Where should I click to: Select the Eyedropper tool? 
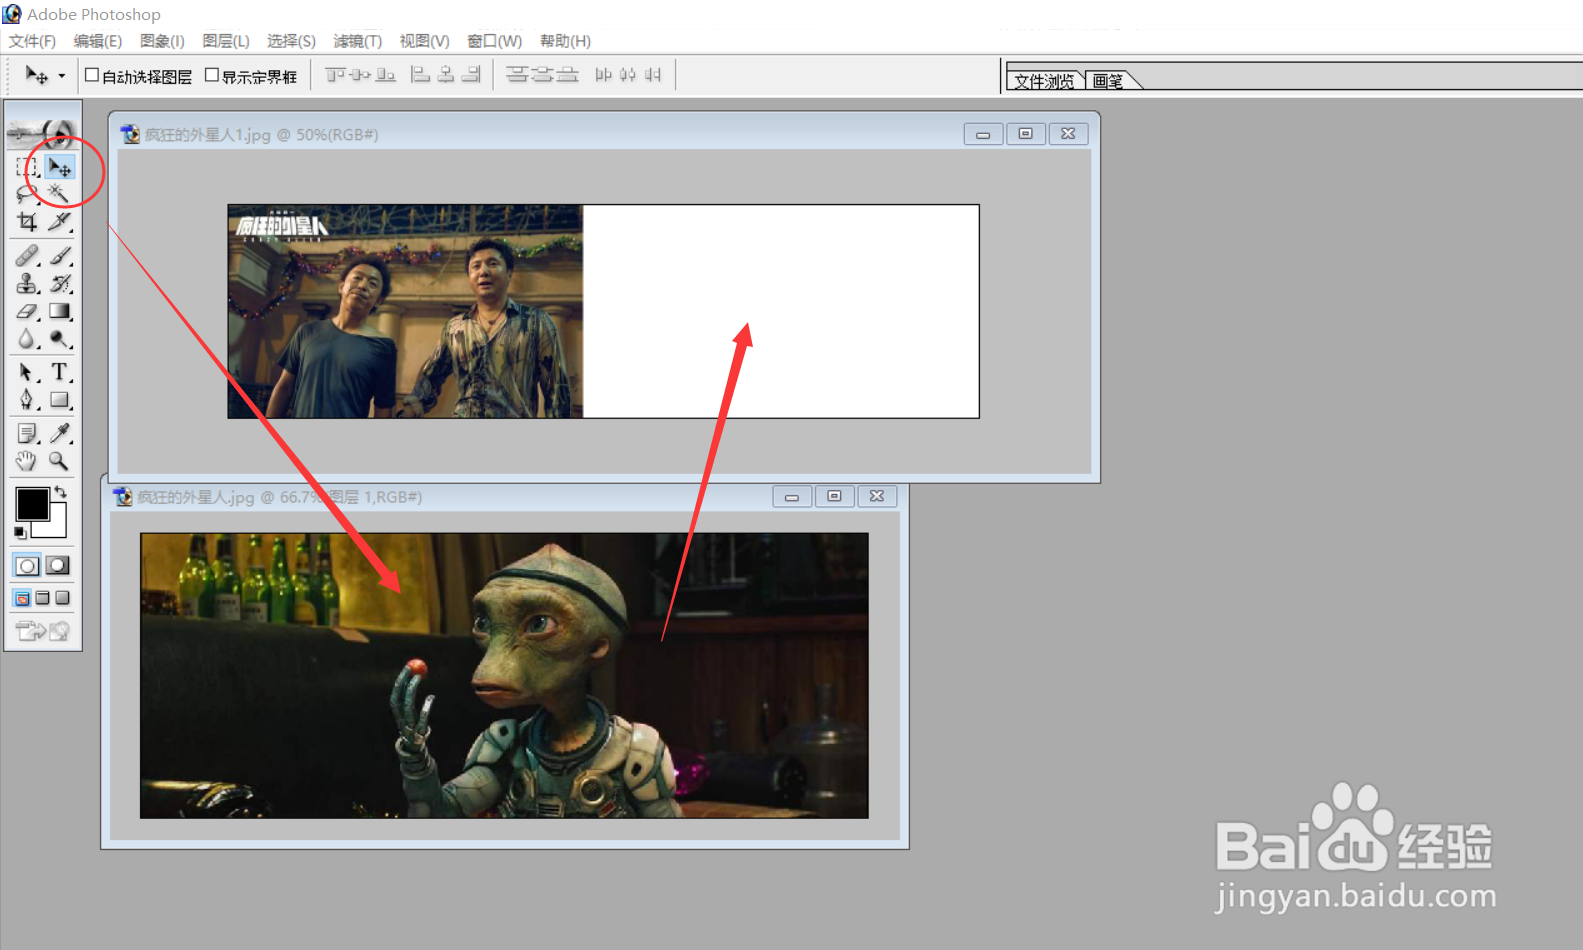[59, 434]
